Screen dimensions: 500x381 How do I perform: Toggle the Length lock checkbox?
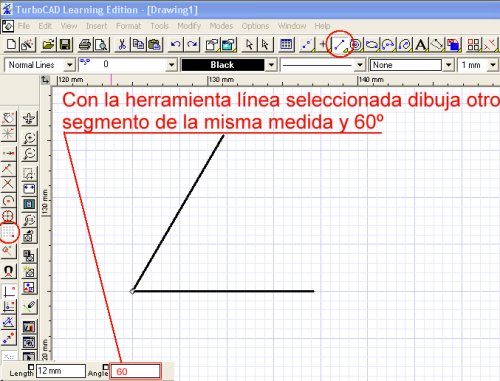[31, 367]
